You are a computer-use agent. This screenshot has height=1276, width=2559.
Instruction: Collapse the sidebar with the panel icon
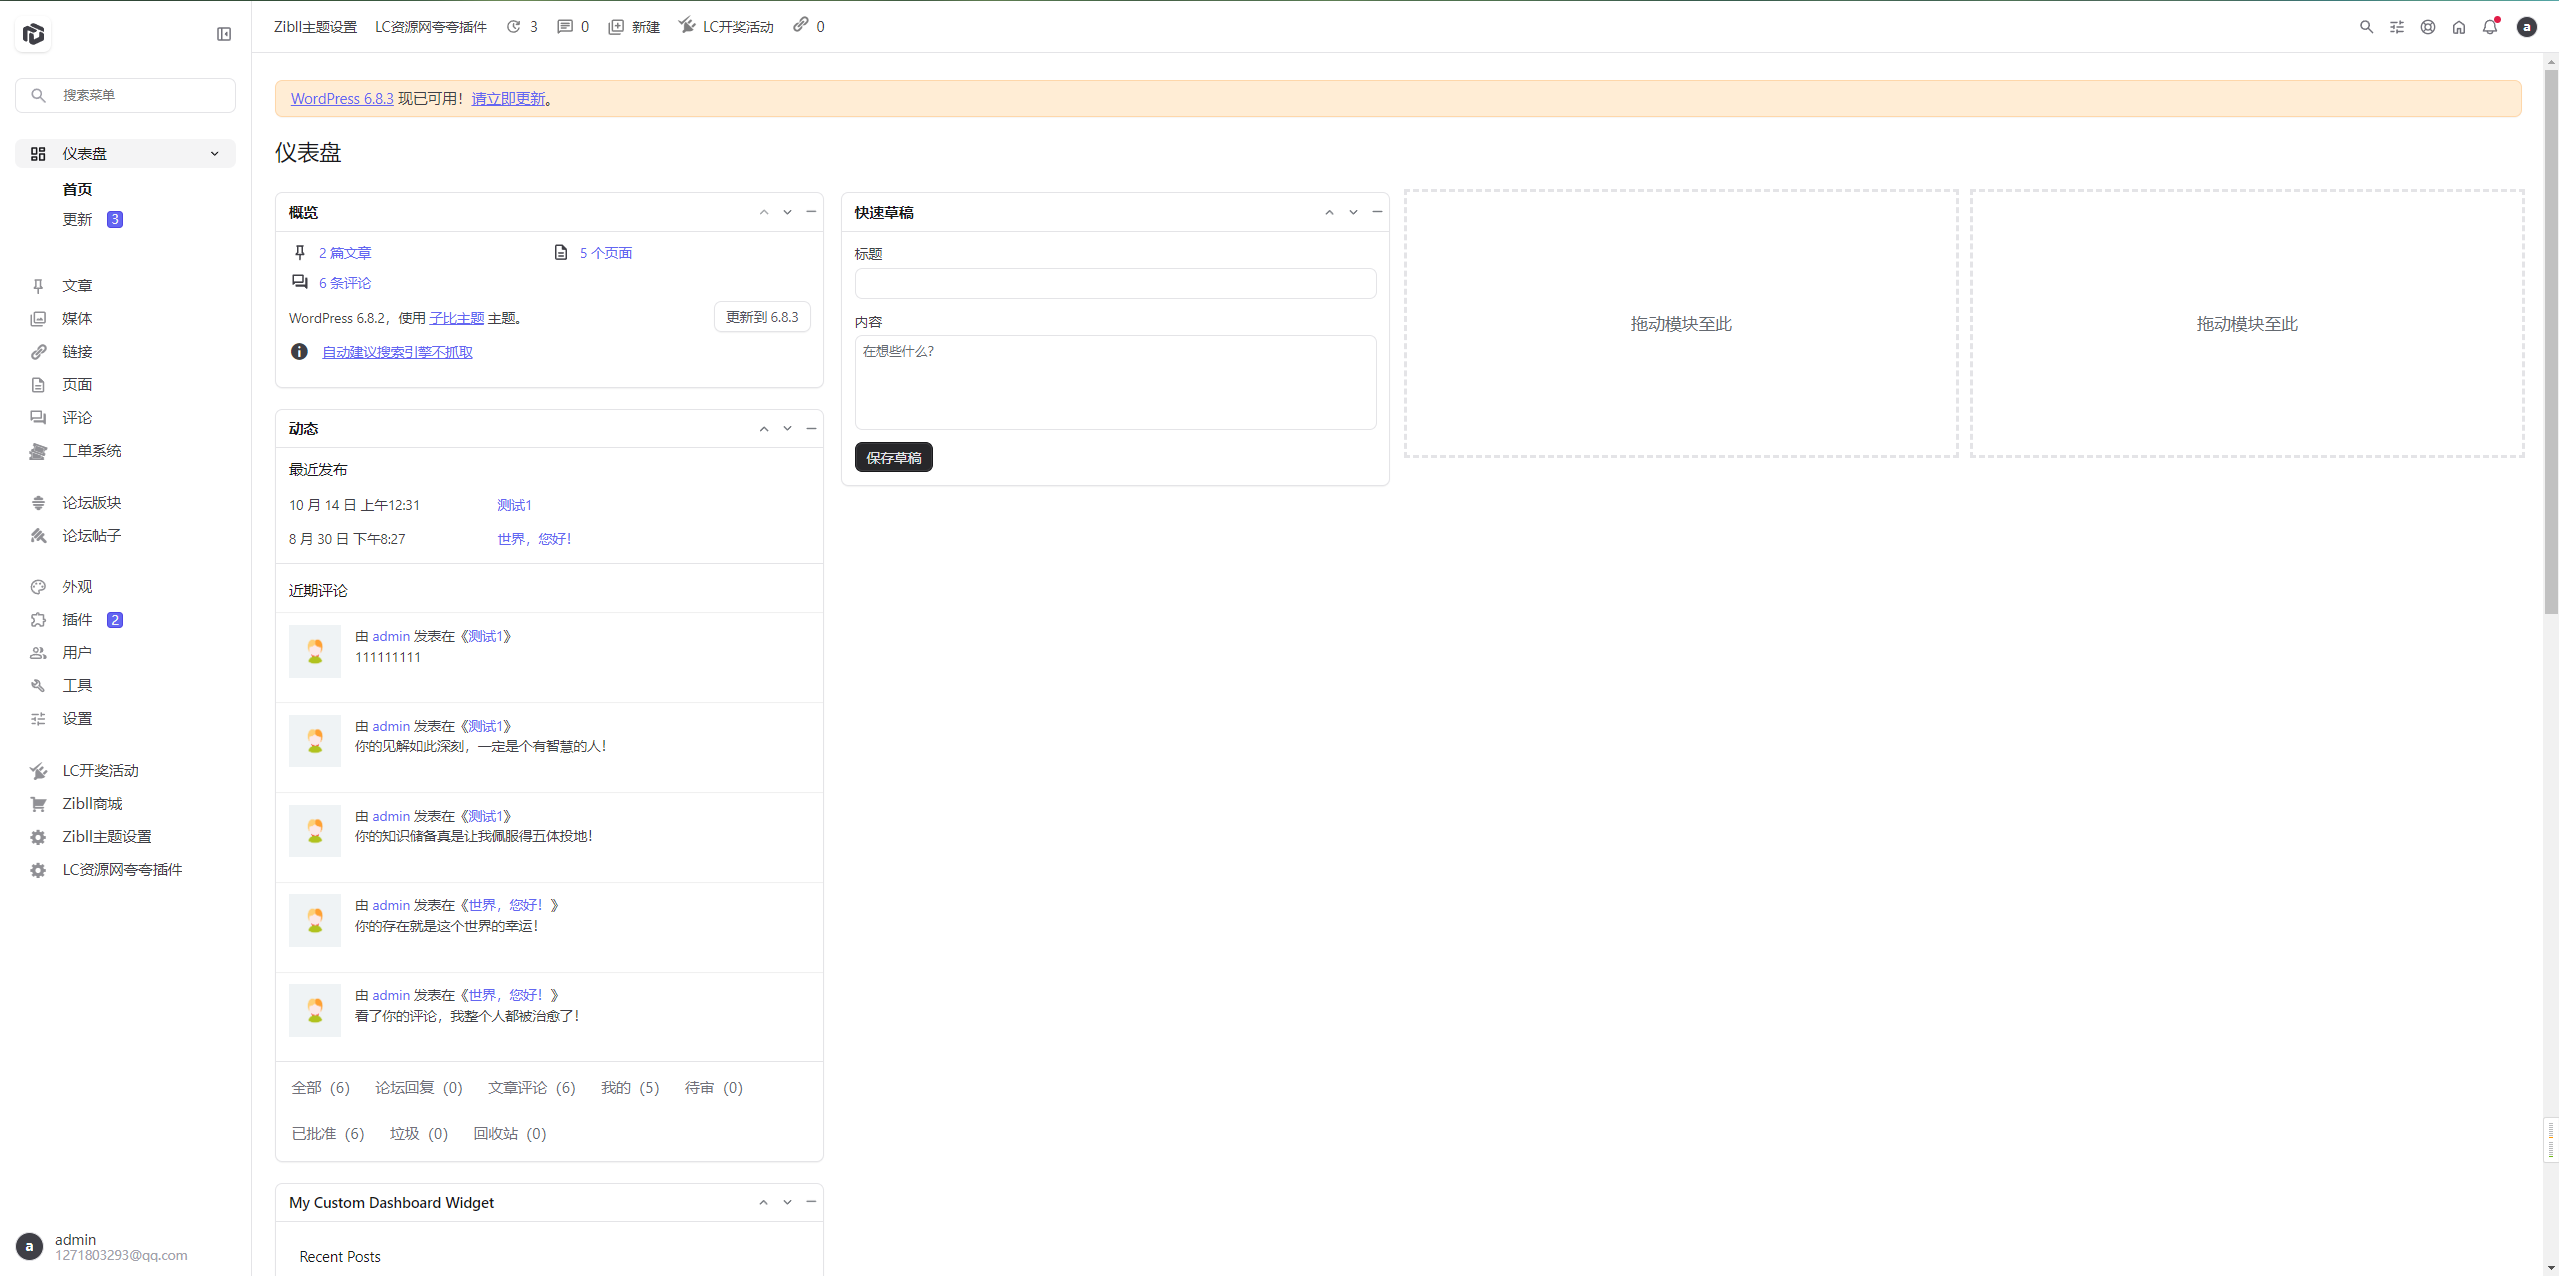click(x=224, y=34)
